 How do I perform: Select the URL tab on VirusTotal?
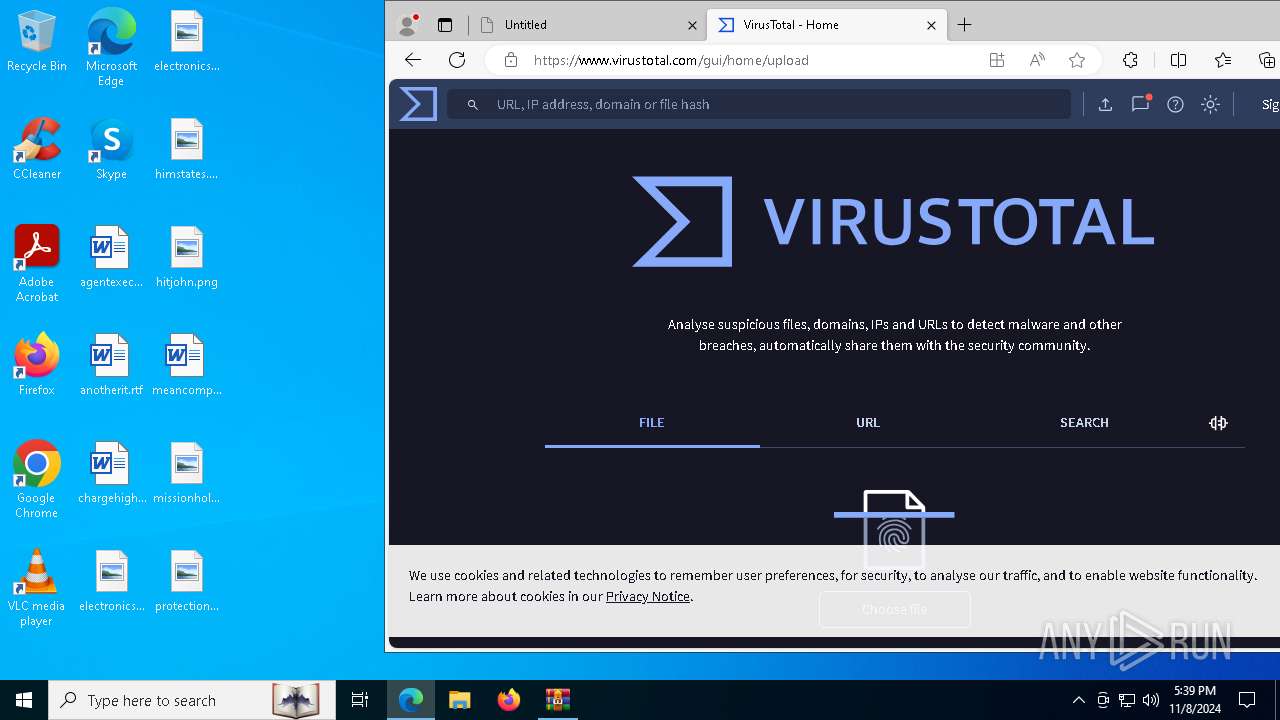click(868, 423)
